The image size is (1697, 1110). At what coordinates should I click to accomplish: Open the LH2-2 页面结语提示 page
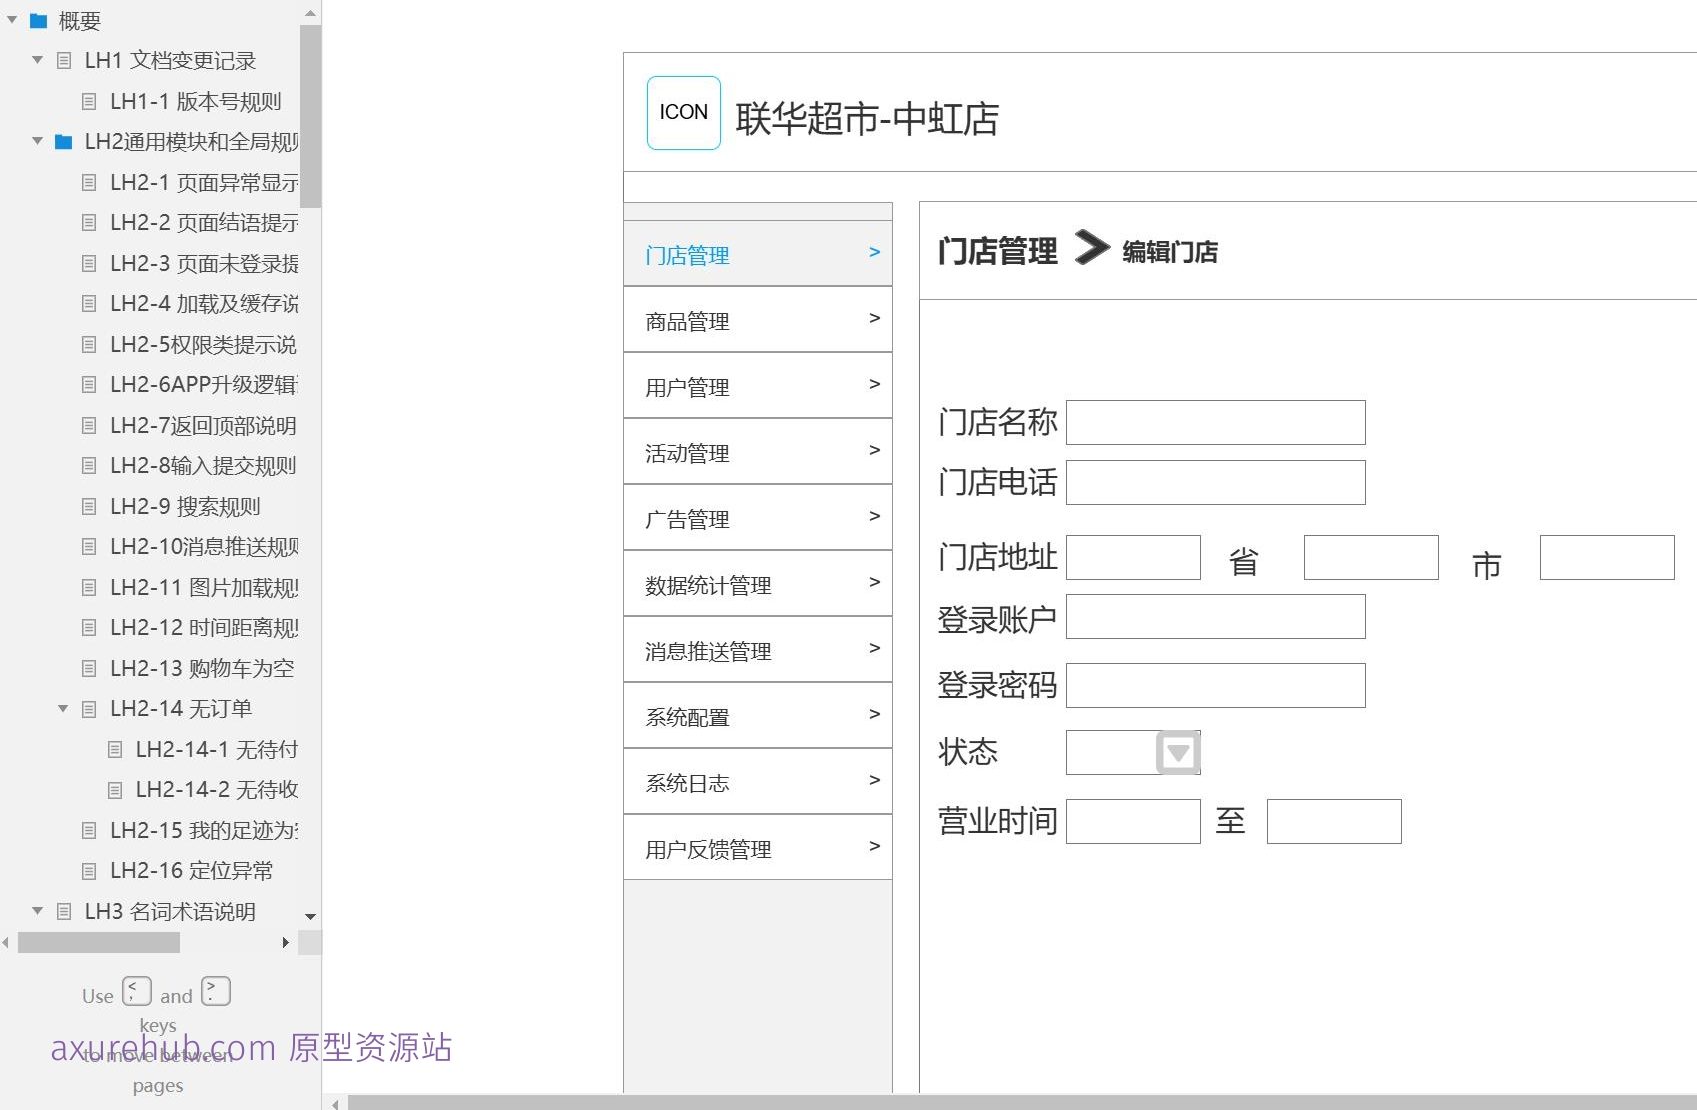coord(204,223)
